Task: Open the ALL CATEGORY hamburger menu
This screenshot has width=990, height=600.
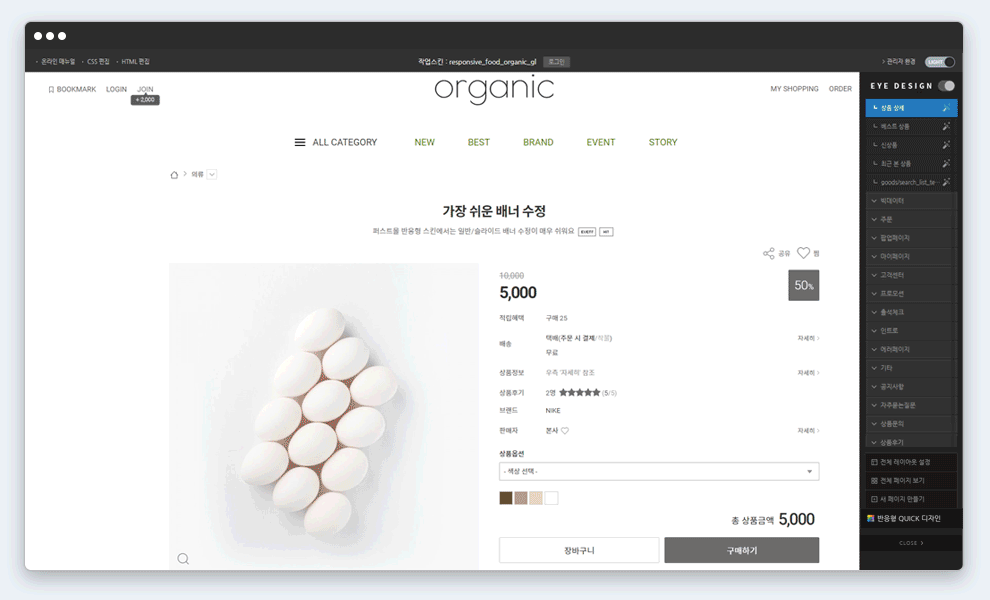Action: tap(300, 143)
